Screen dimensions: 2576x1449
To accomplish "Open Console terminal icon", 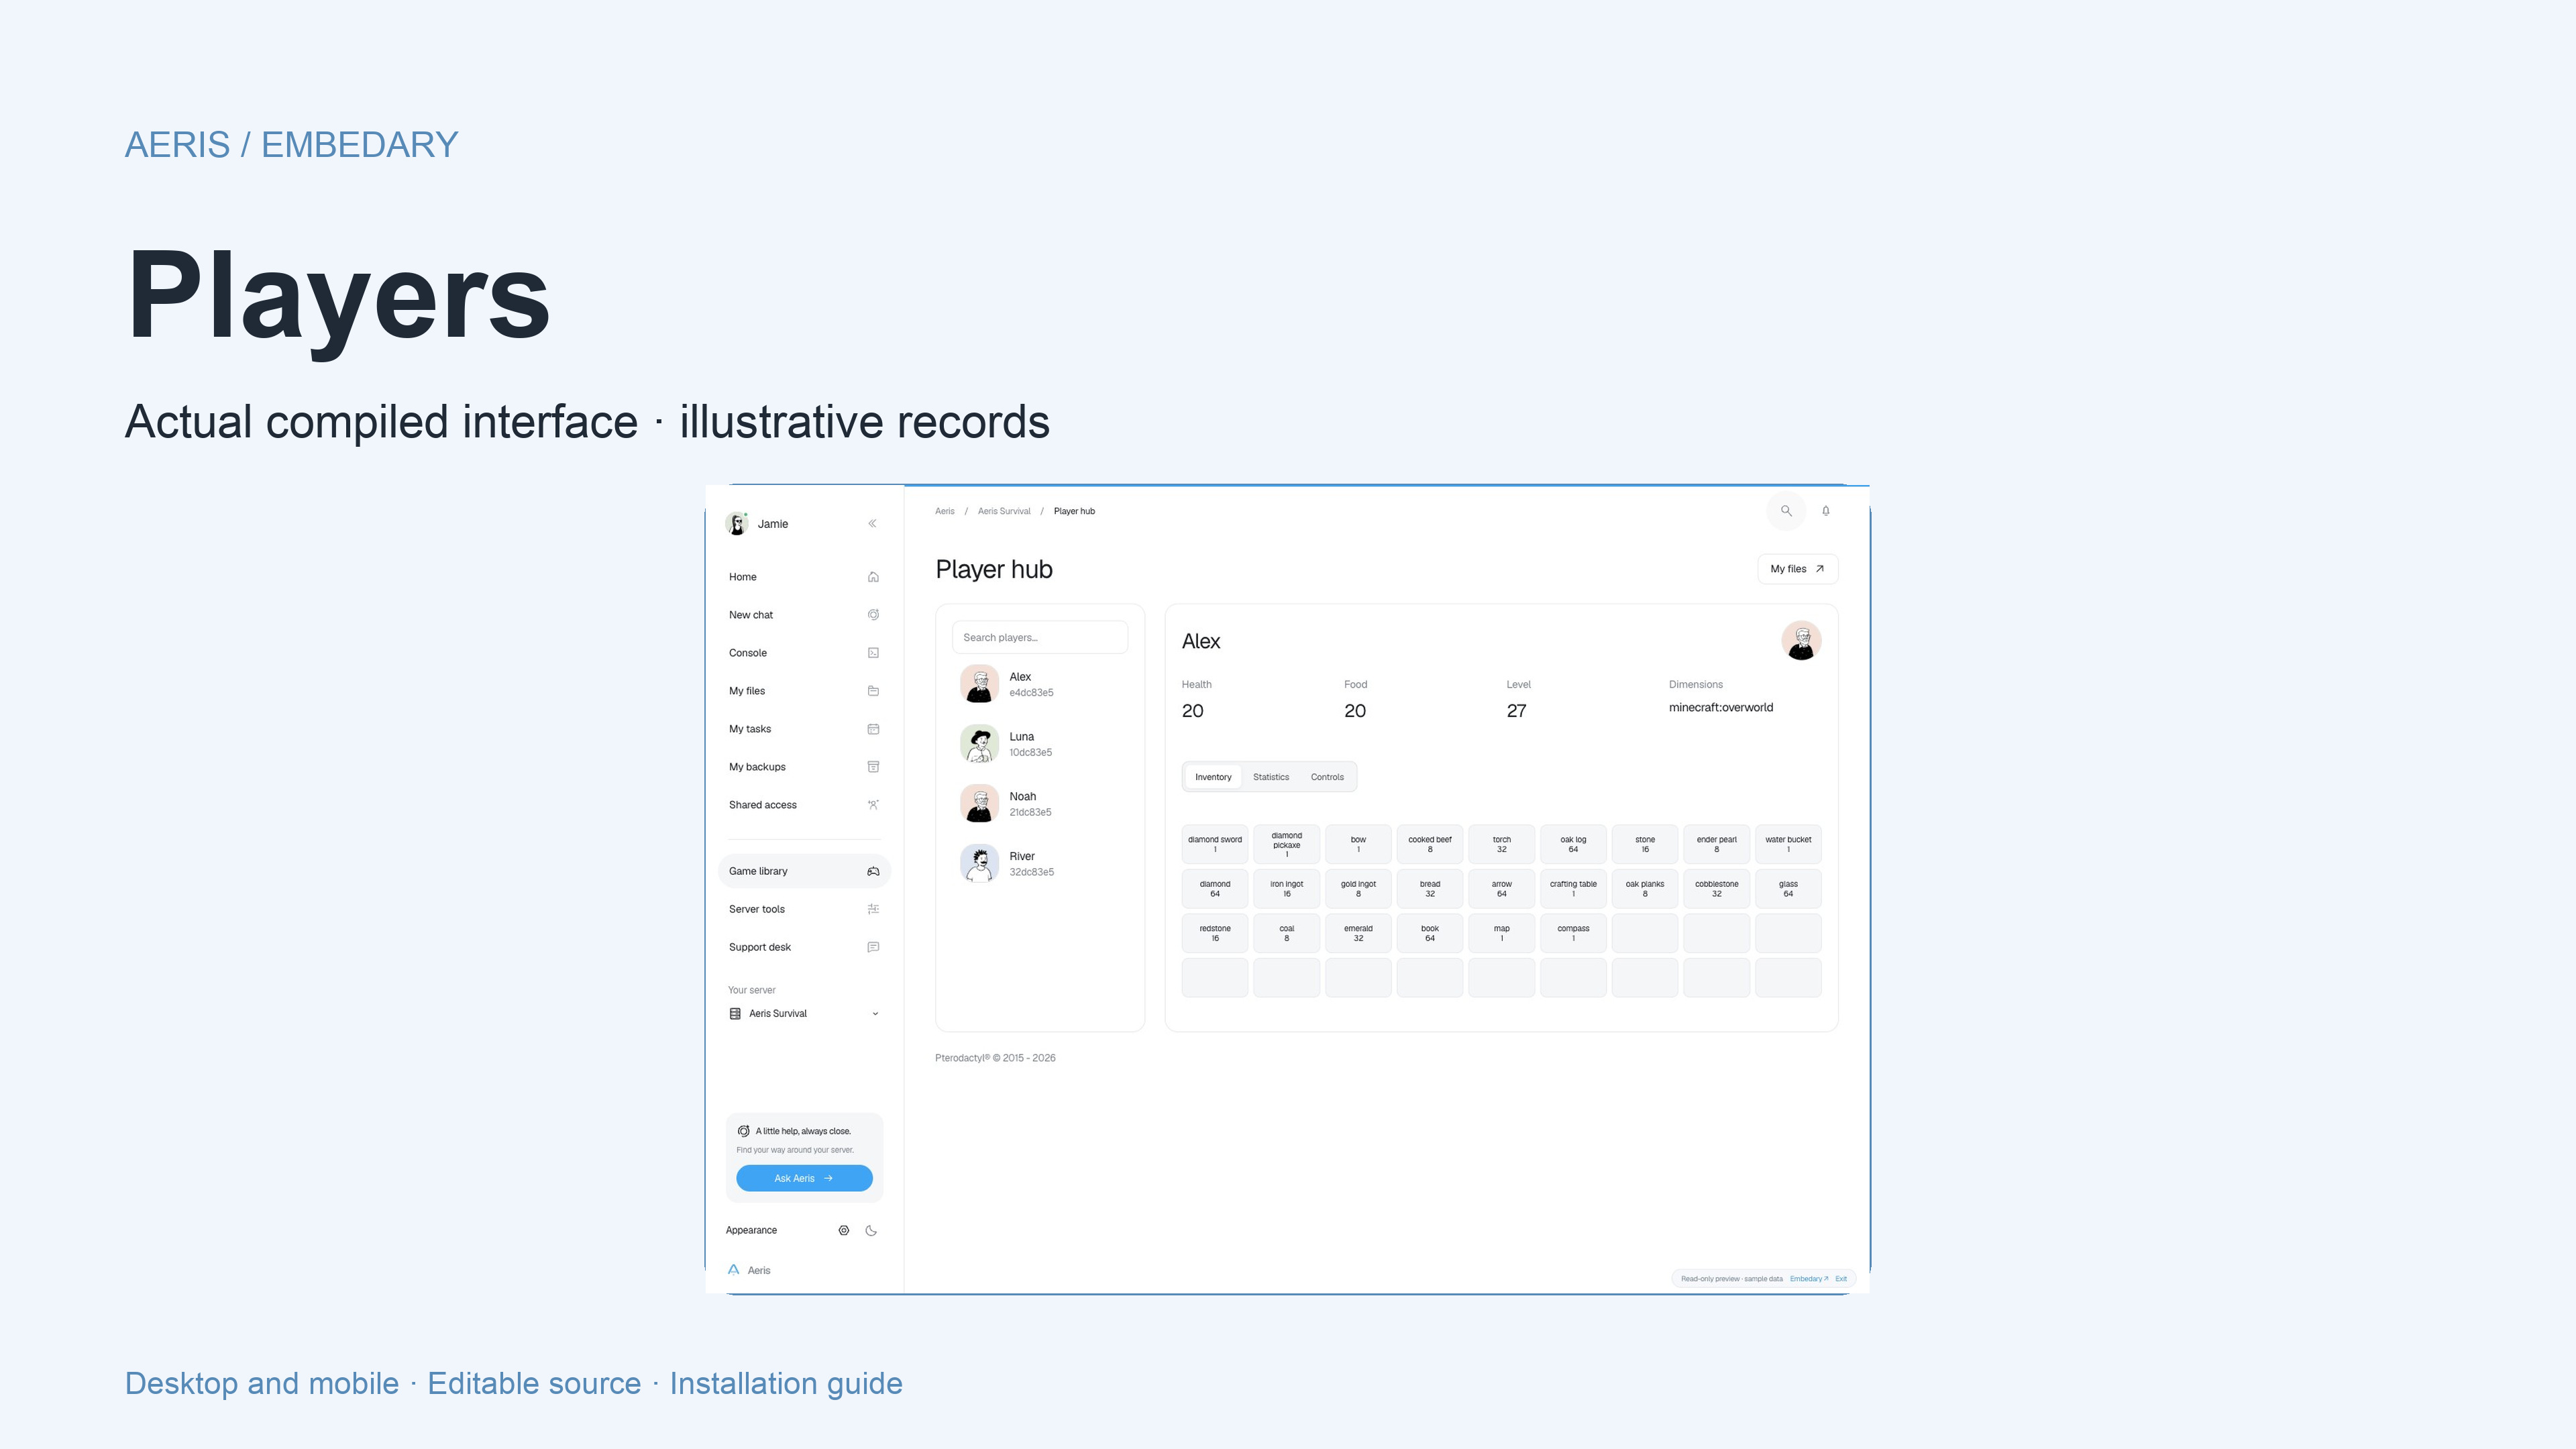I will 873,653.
